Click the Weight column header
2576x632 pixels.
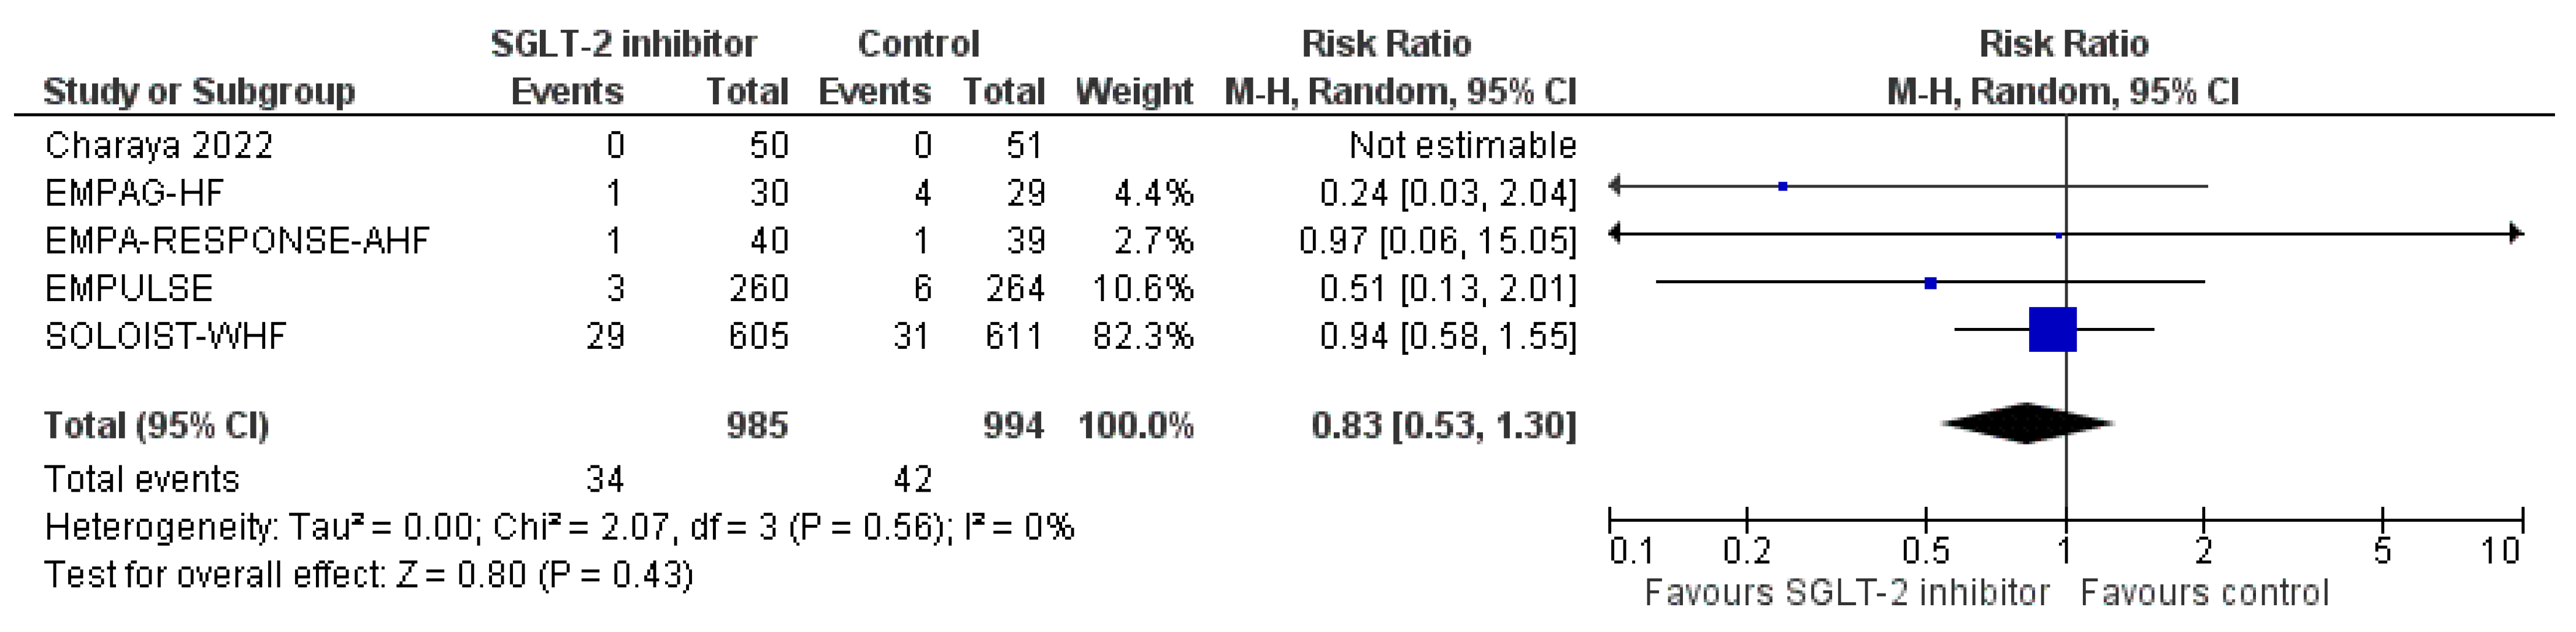point(1134,92)
